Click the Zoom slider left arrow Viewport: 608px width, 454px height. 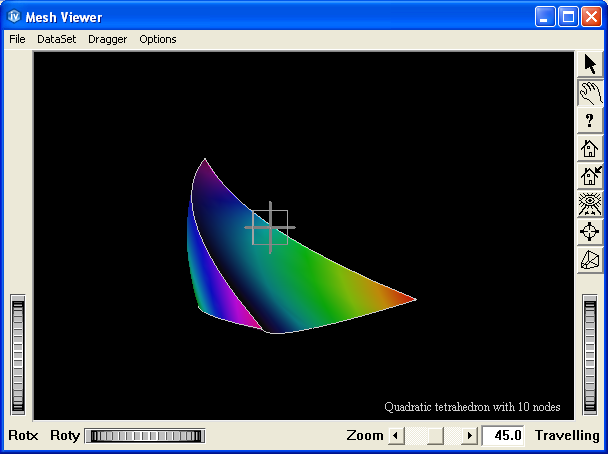pyautogui.click(x=394, y=436)
